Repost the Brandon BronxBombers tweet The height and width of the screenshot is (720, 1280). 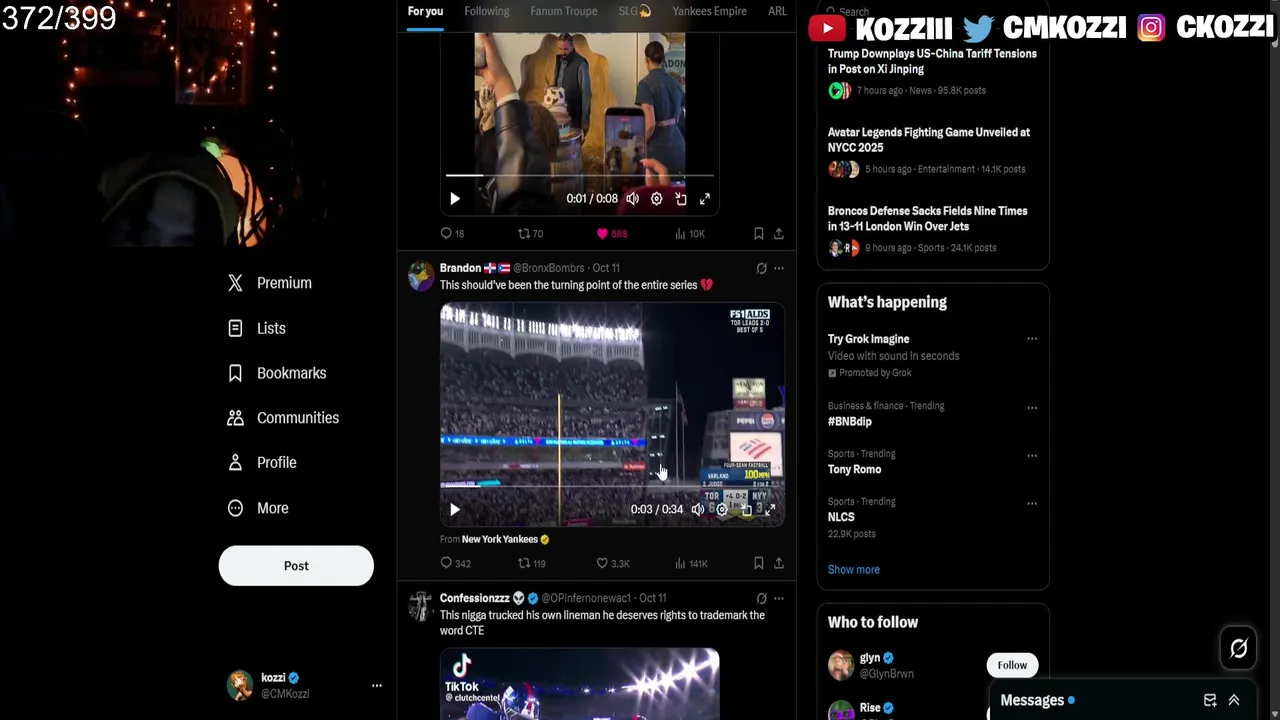531,563
